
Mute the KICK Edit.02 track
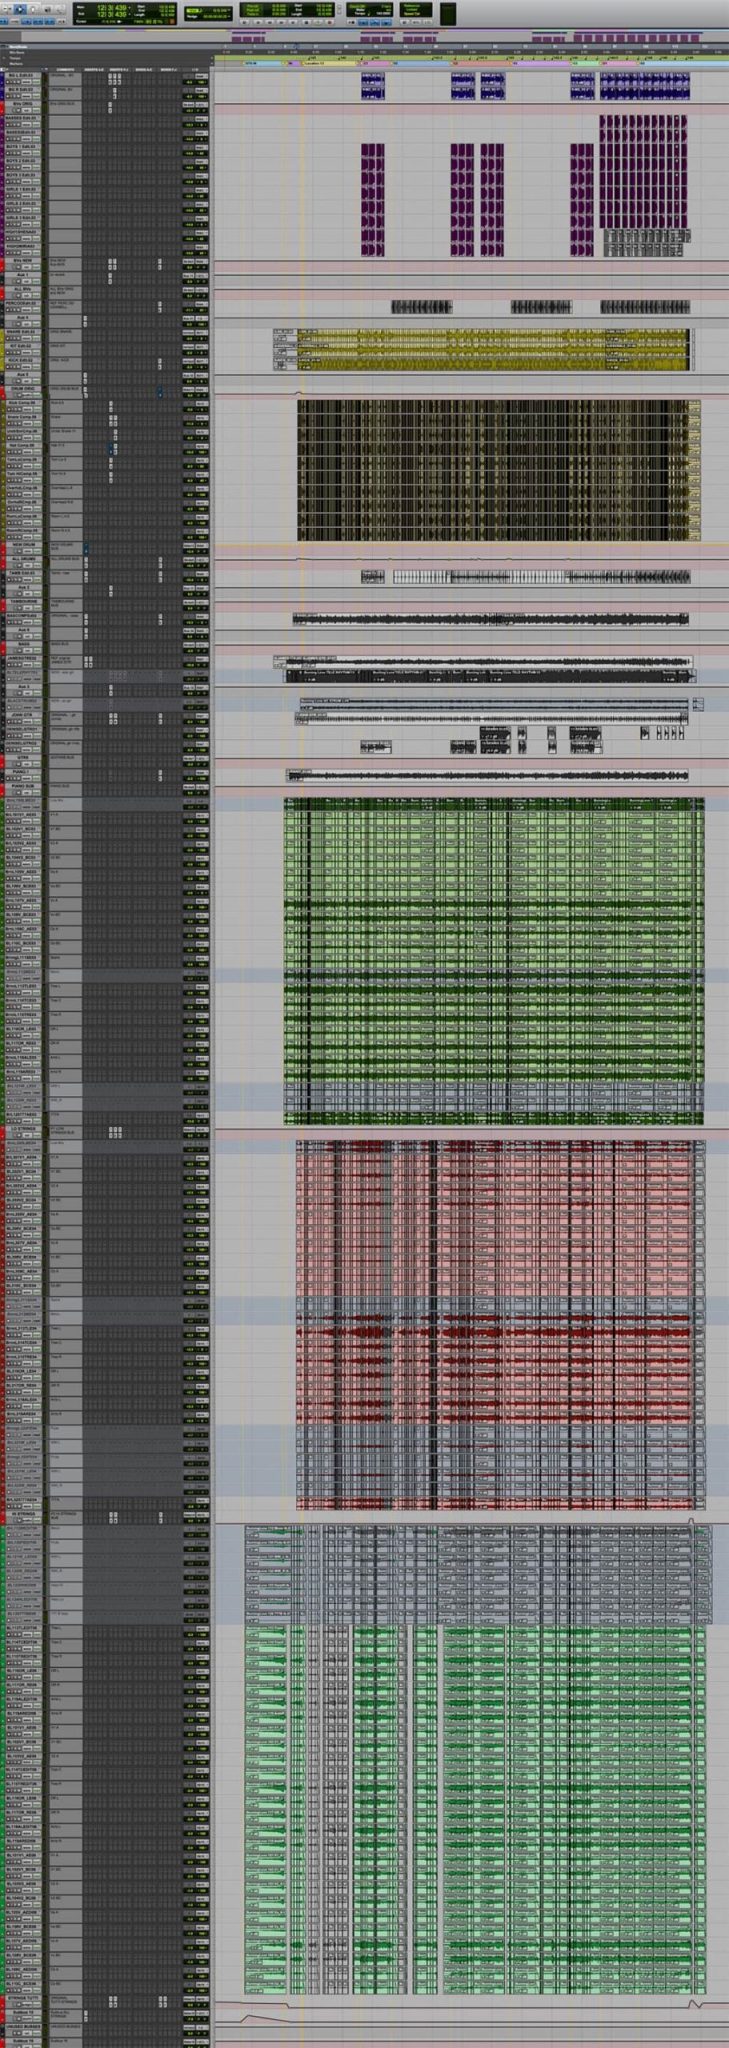click(x=18, y=367)
